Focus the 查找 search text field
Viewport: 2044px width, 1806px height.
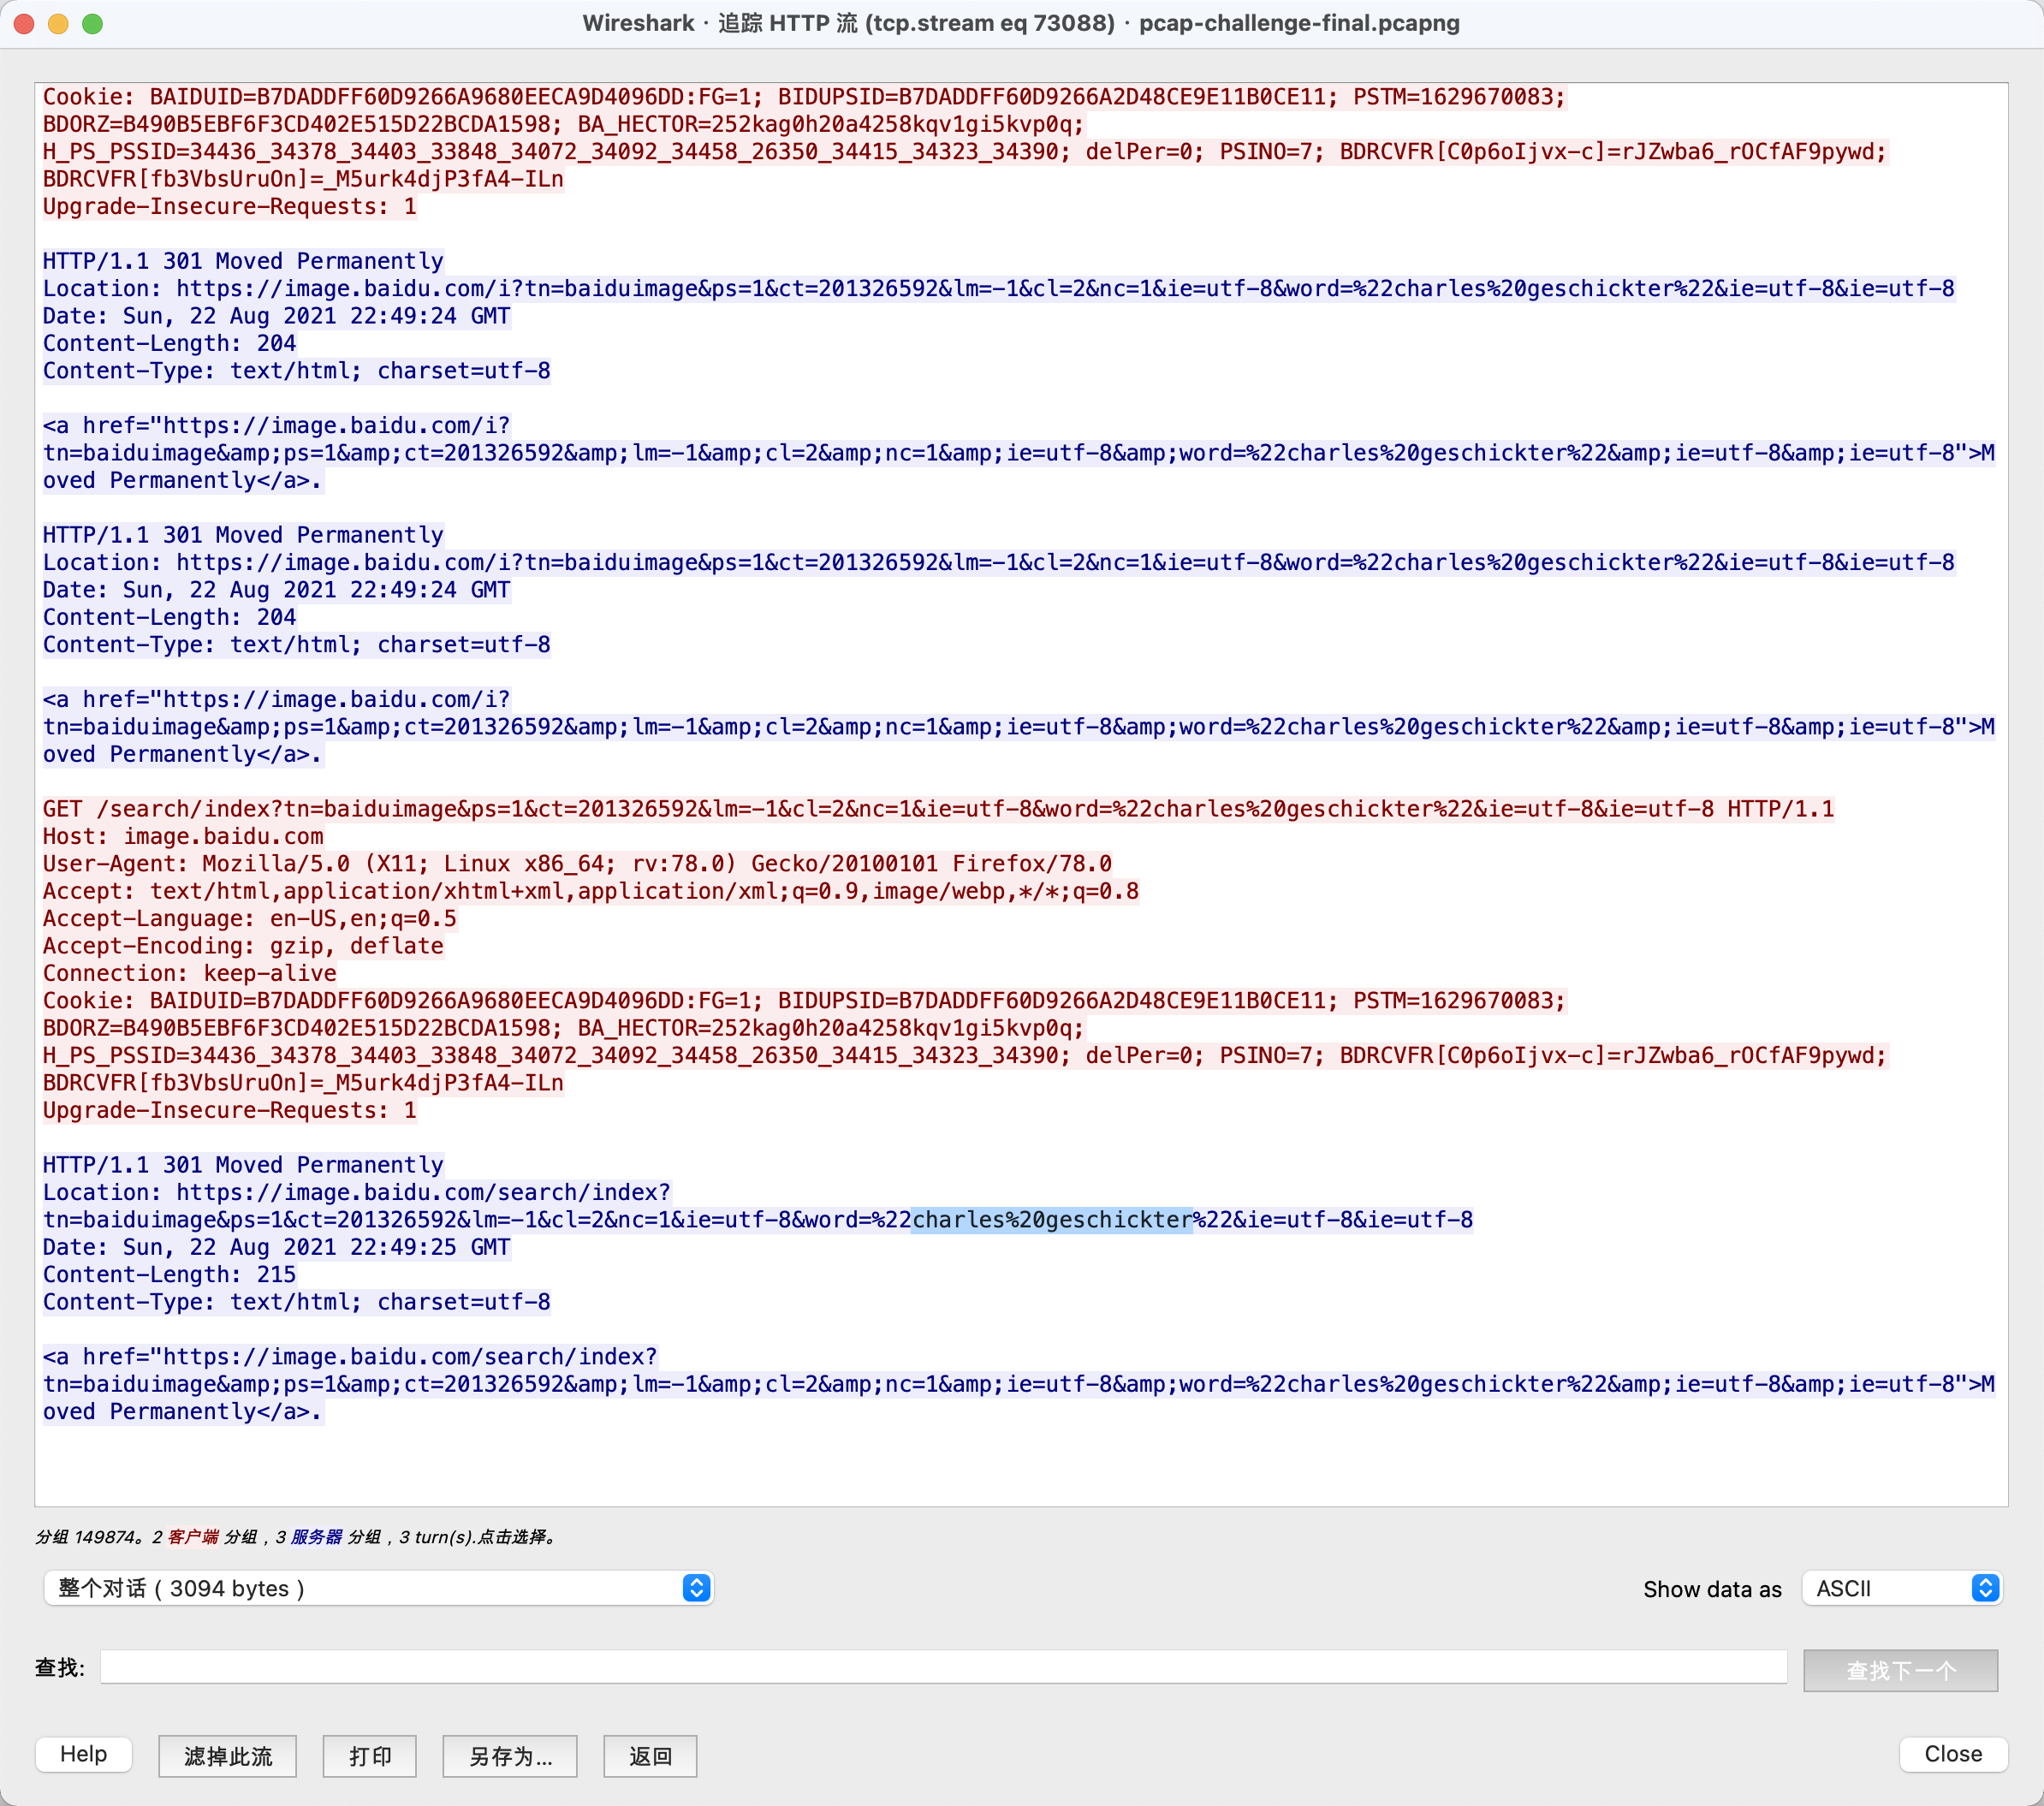pos(942,1667)
